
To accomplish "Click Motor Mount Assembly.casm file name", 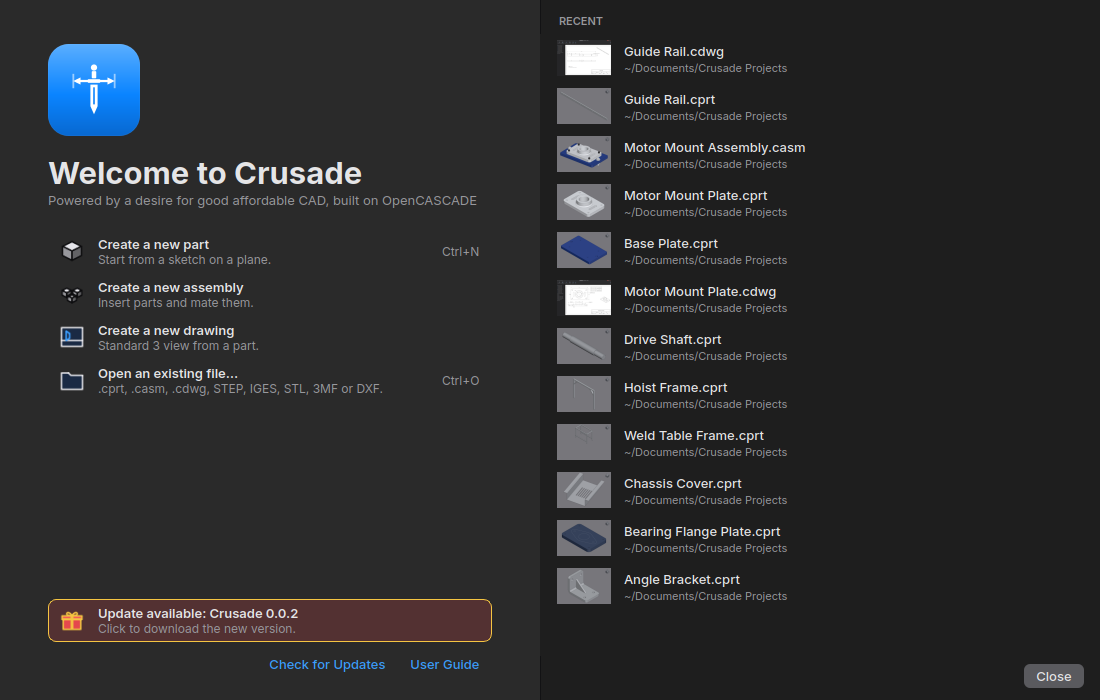I will point(715,148).
